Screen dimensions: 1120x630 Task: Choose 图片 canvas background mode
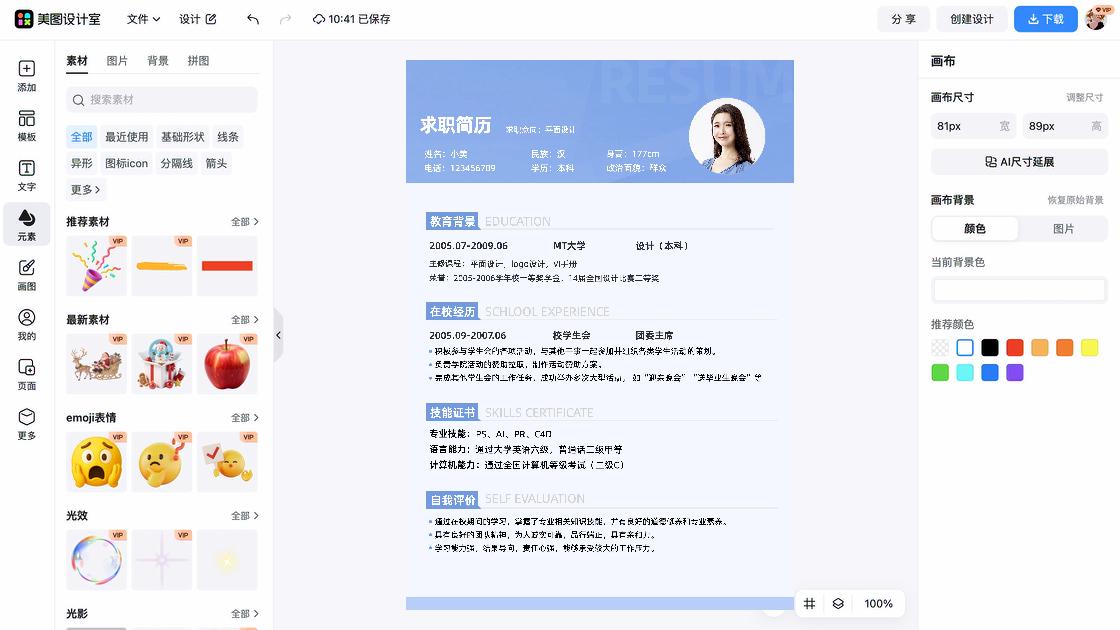pyautogui.click(x=1063, y=229)
